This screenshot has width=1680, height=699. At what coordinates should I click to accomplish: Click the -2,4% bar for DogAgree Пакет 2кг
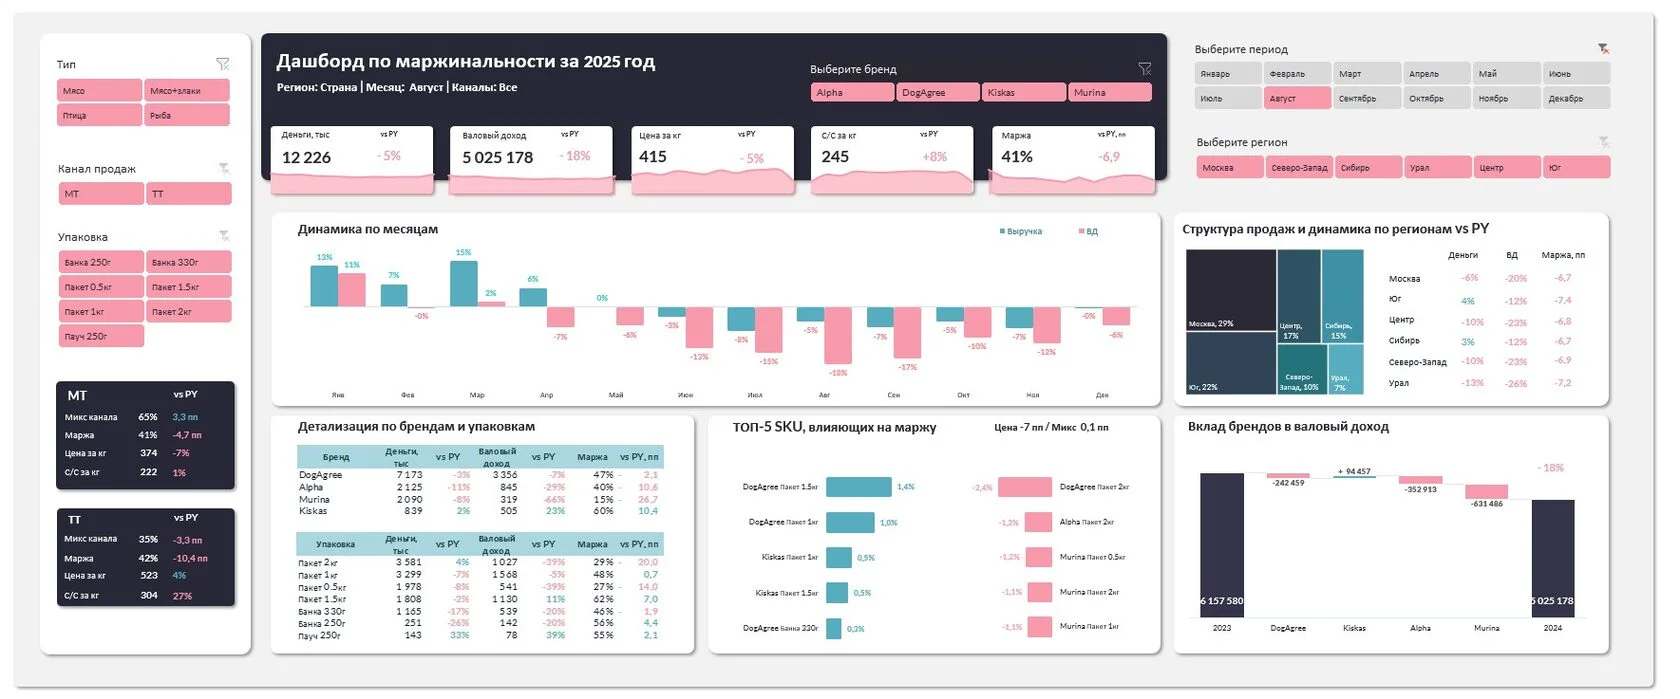[x=1025, y=487]
